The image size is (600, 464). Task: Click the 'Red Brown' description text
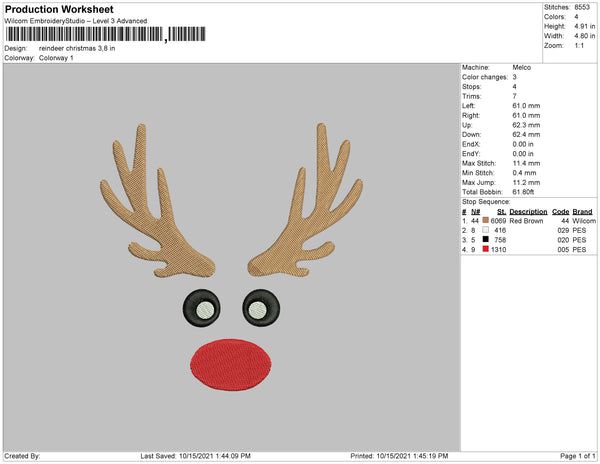[526, 221]
